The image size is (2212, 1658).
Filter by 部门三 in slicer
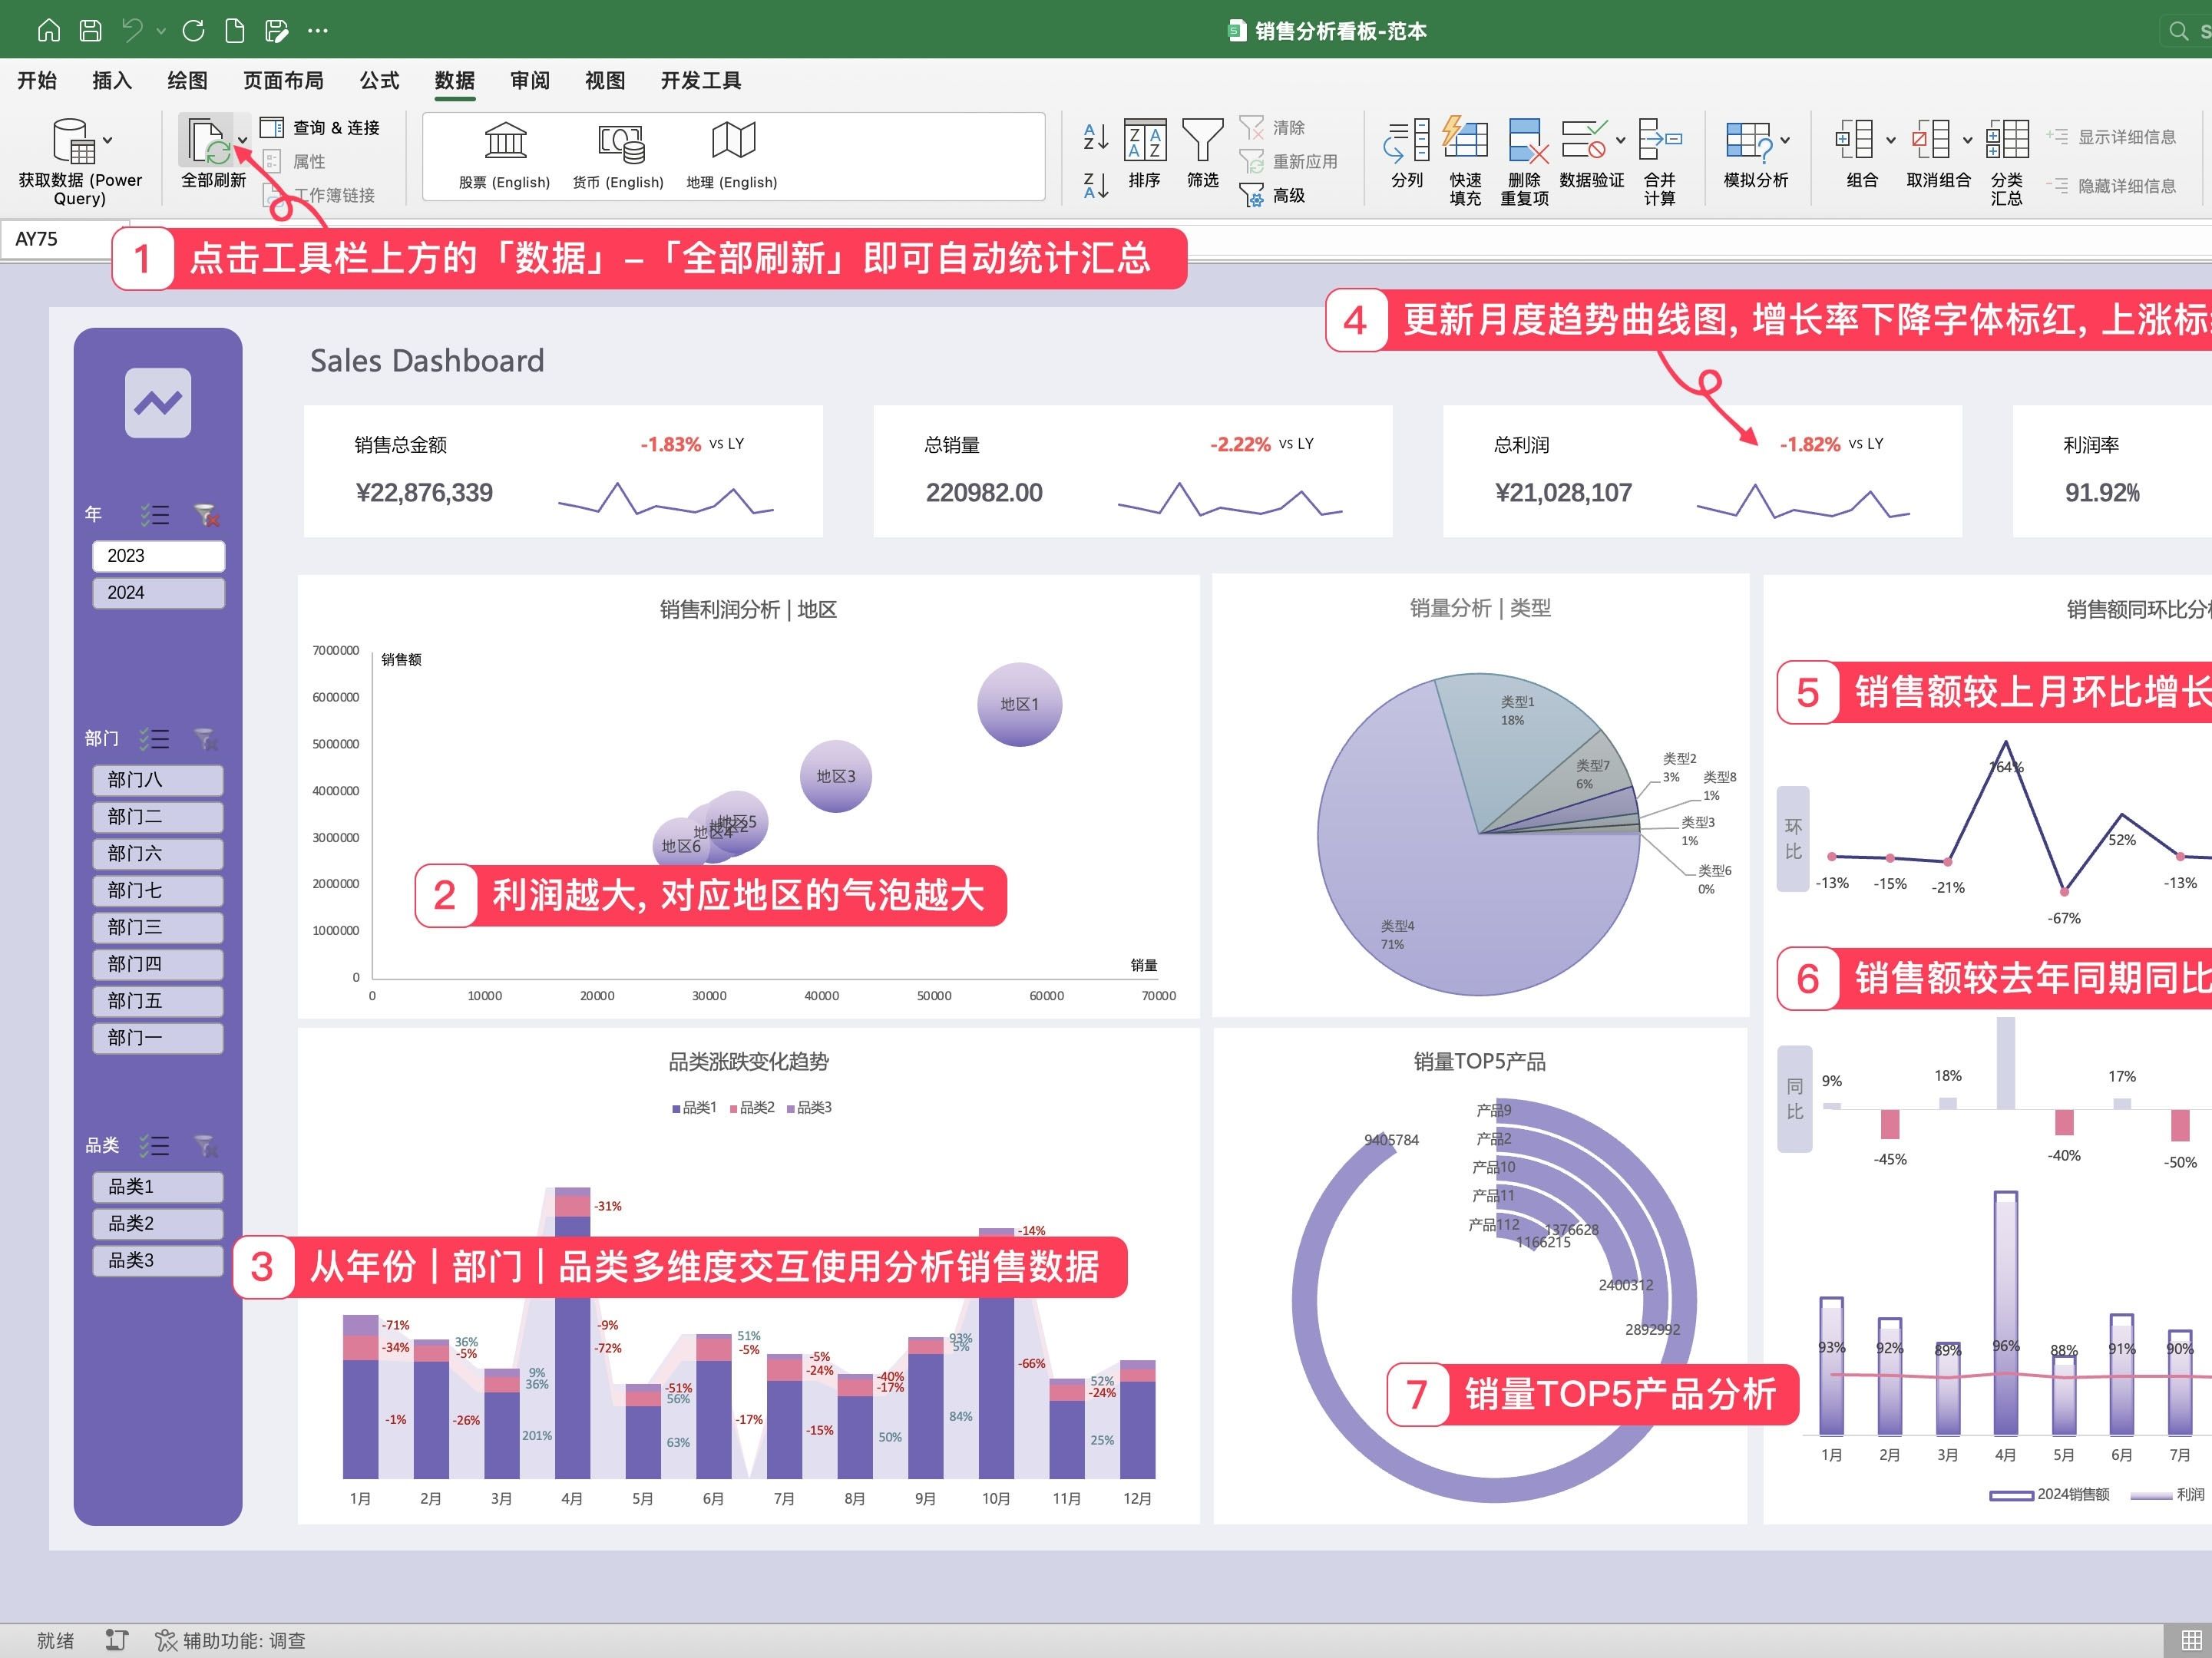(158, 928)
